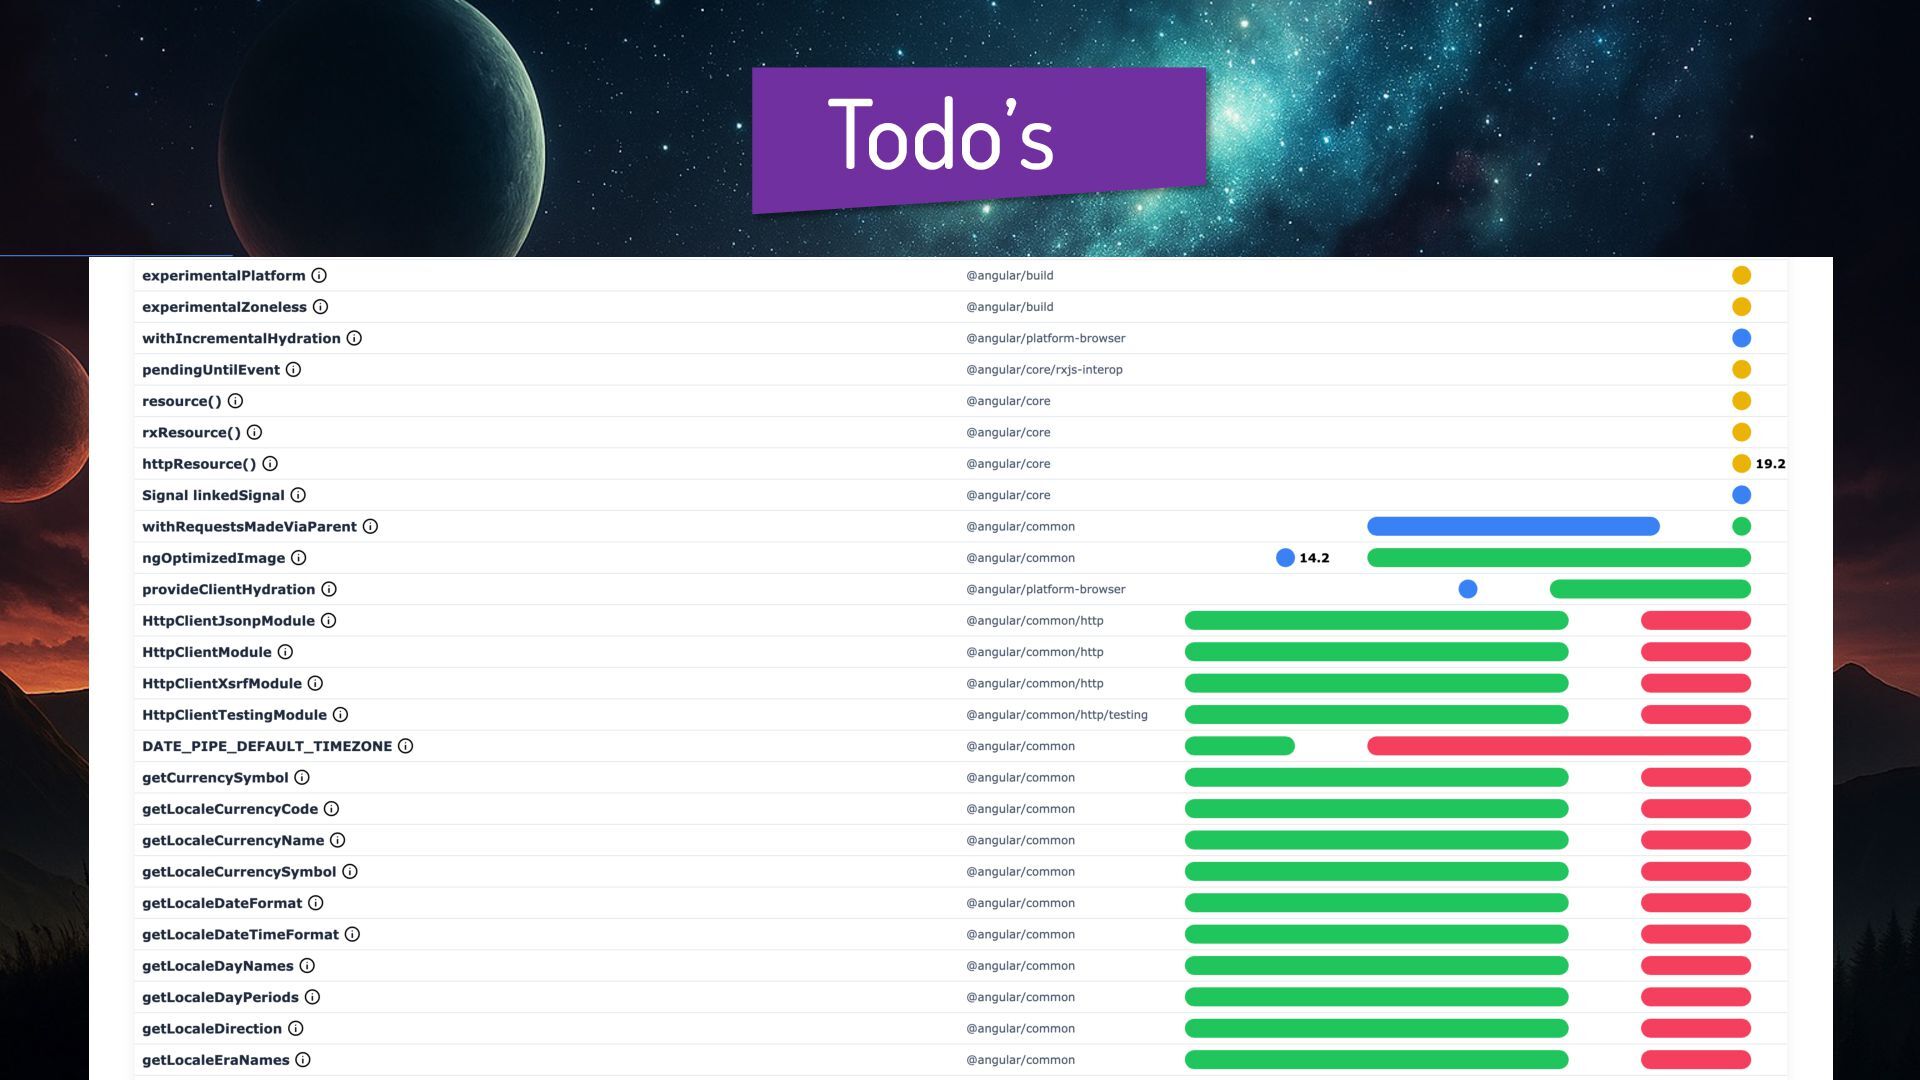Click info icon next to experimentalPlatform
This screenshot has height=1080, width=1920.
point(319,275)
